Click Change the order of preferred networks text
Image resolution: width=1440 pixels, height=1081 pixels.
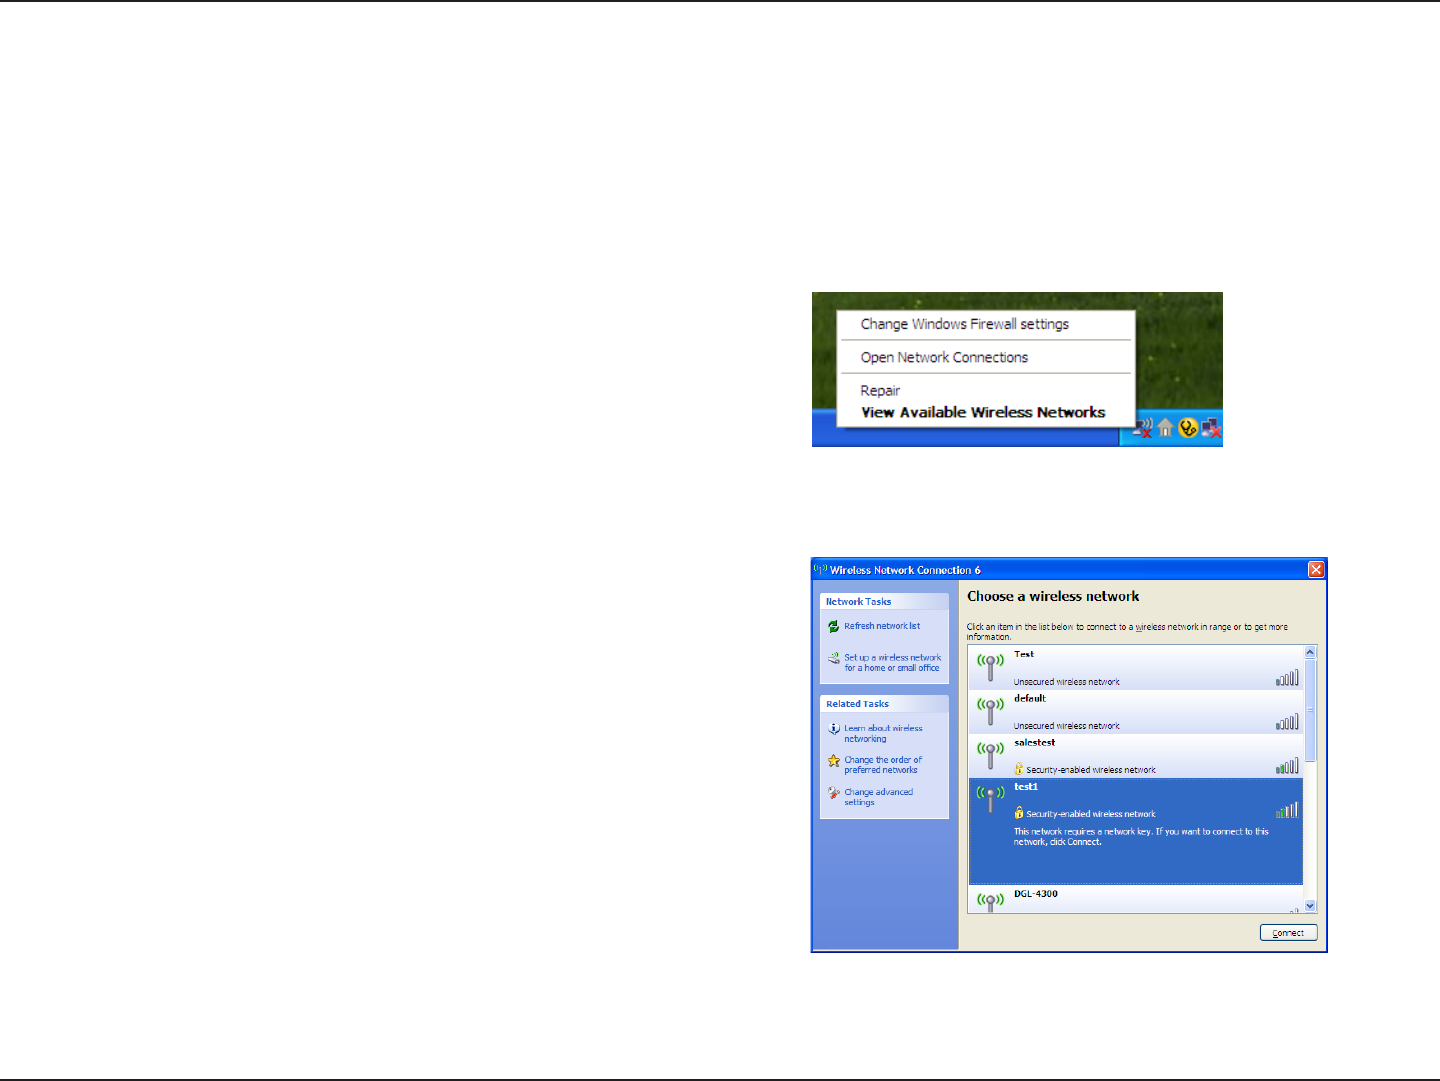tap(883, 765)
